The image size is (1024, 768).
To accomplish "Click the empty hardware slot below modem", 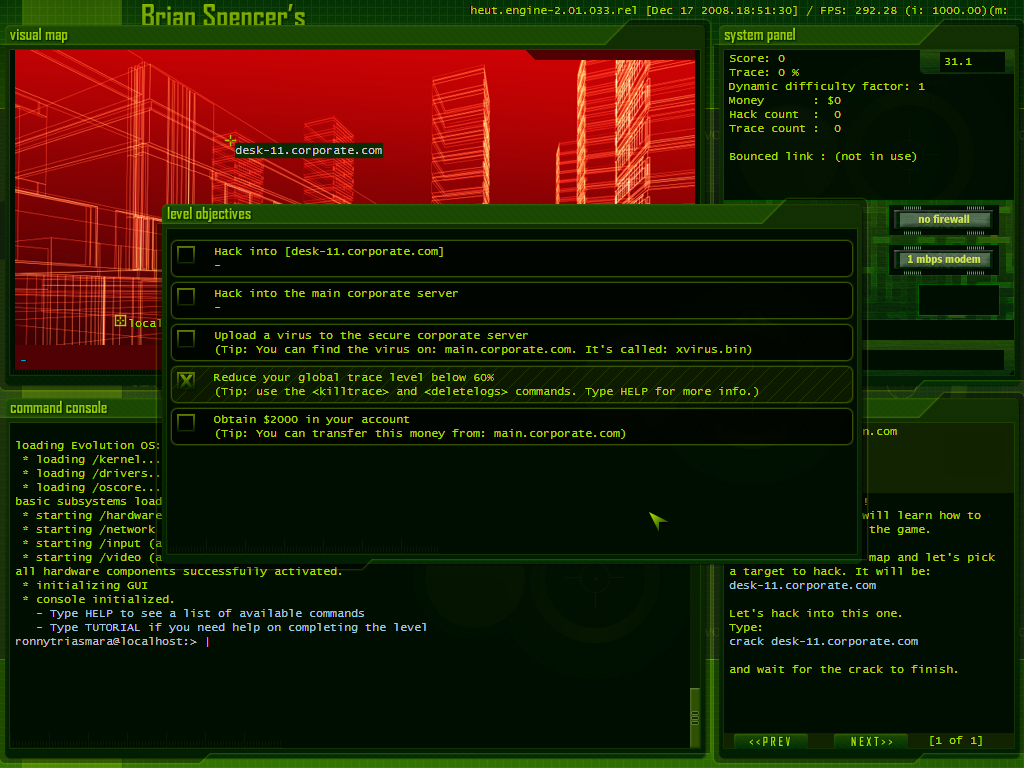I will pyautogui.click(x=958, y=300).
